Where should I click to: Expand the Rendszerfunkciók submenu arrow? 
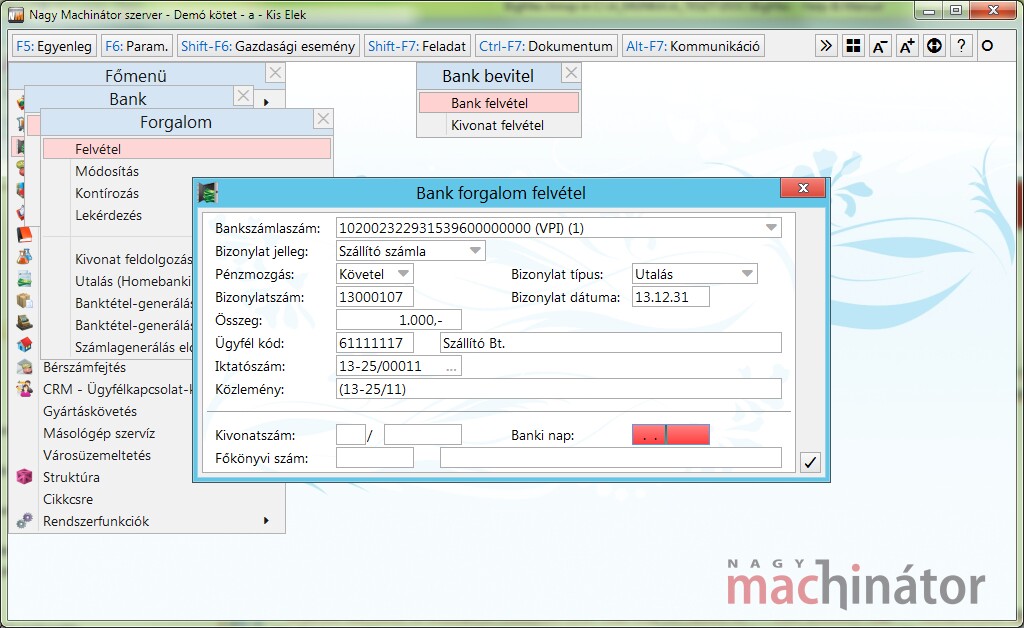[266, 520]
